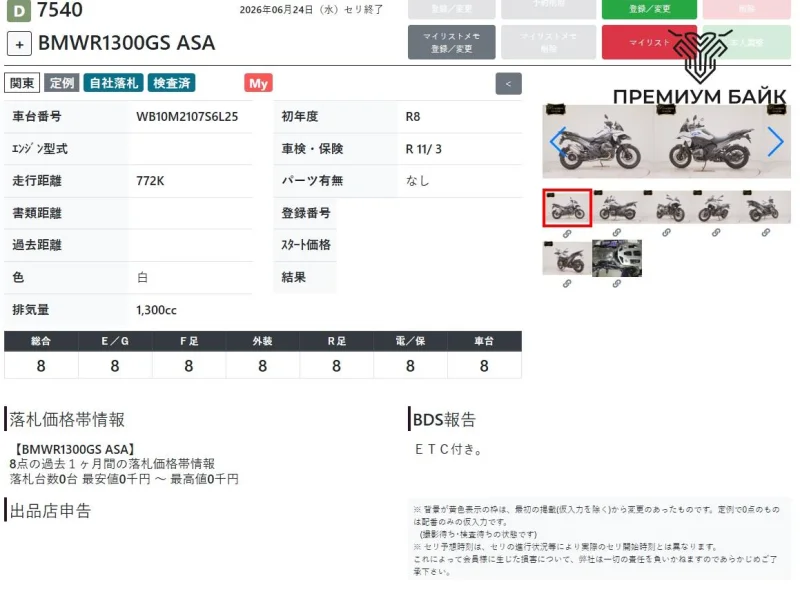The height and width of the screenshot is (600, 800).
Task: Expand details with the plus button beside BMWR1300GS ASA
Action: click(x=19, y=44)
